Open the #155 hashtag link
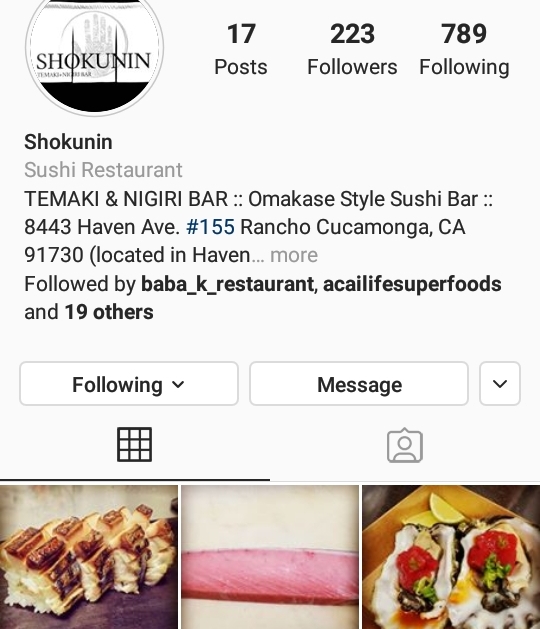This screenshot has height=629, width=540. click(x=211, y=227)
